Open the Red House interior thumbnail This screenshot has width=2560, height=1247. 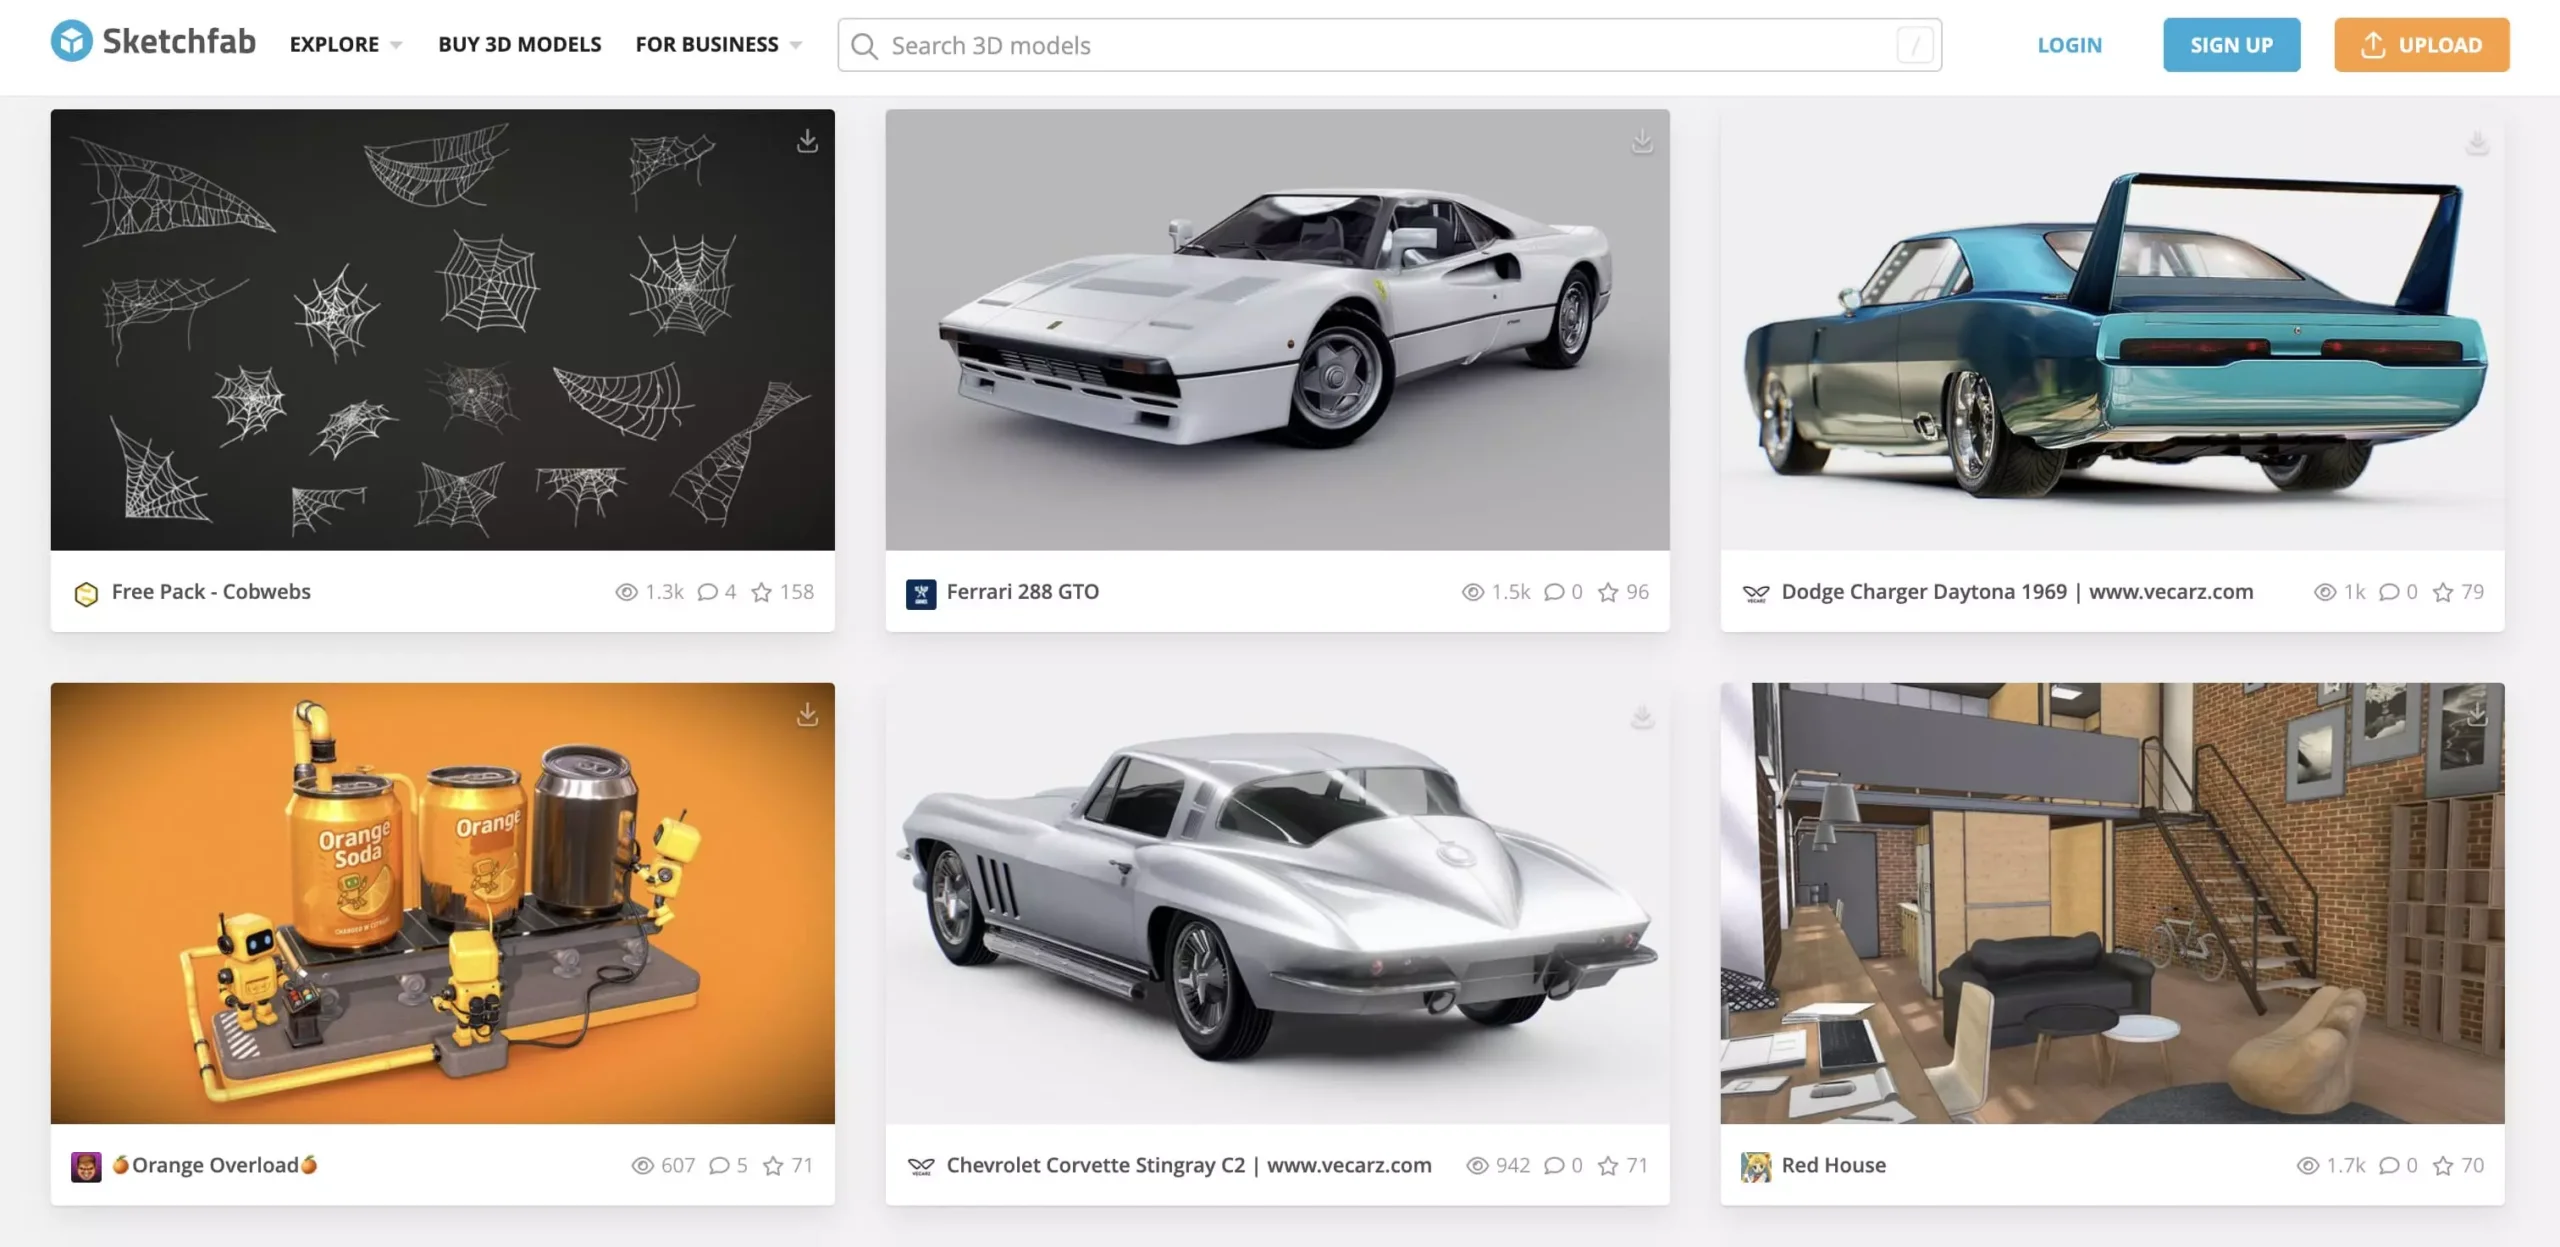point(2112,902)
